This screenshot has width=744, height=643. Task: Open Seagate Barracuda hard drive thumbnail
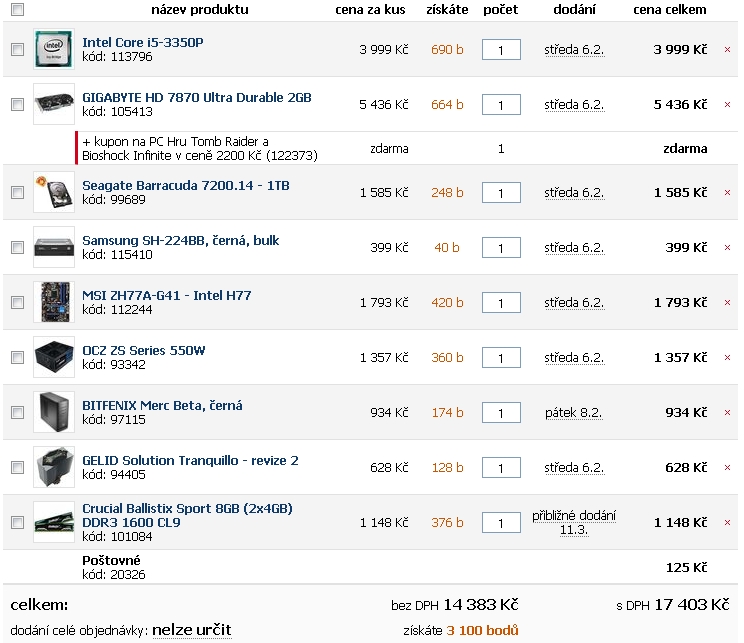click(54, 192)
